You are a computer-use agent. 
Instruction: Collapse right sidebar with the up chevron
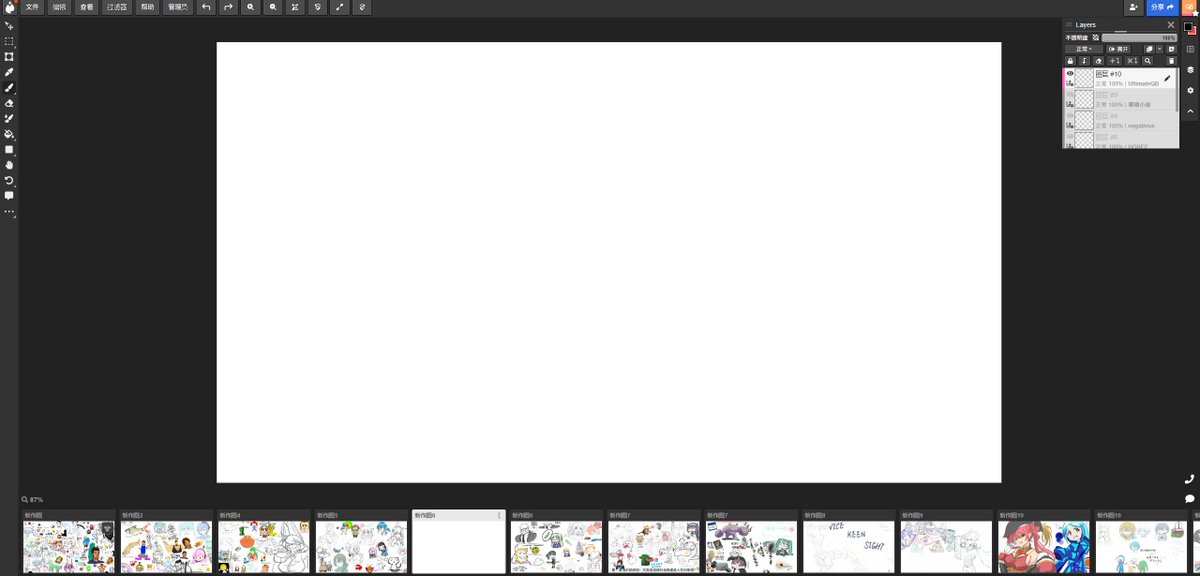coord(1190,112)
